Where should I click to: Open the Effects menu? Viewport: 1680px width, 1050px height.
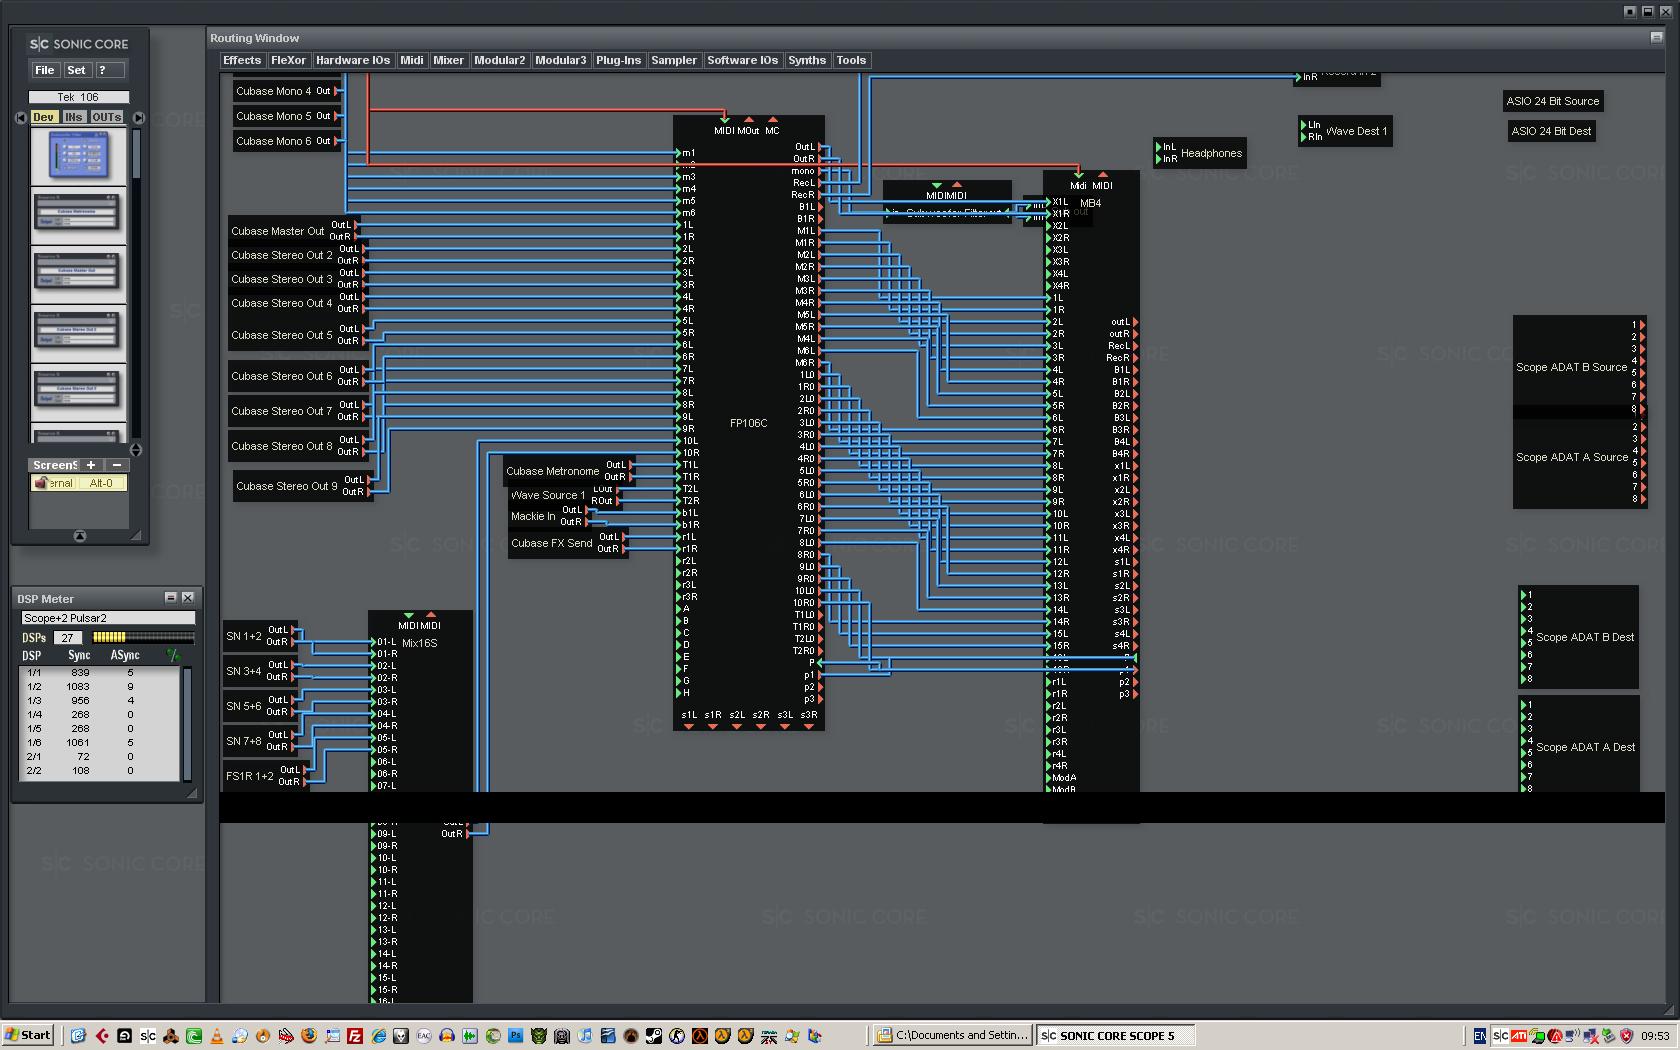pos(242,60)
